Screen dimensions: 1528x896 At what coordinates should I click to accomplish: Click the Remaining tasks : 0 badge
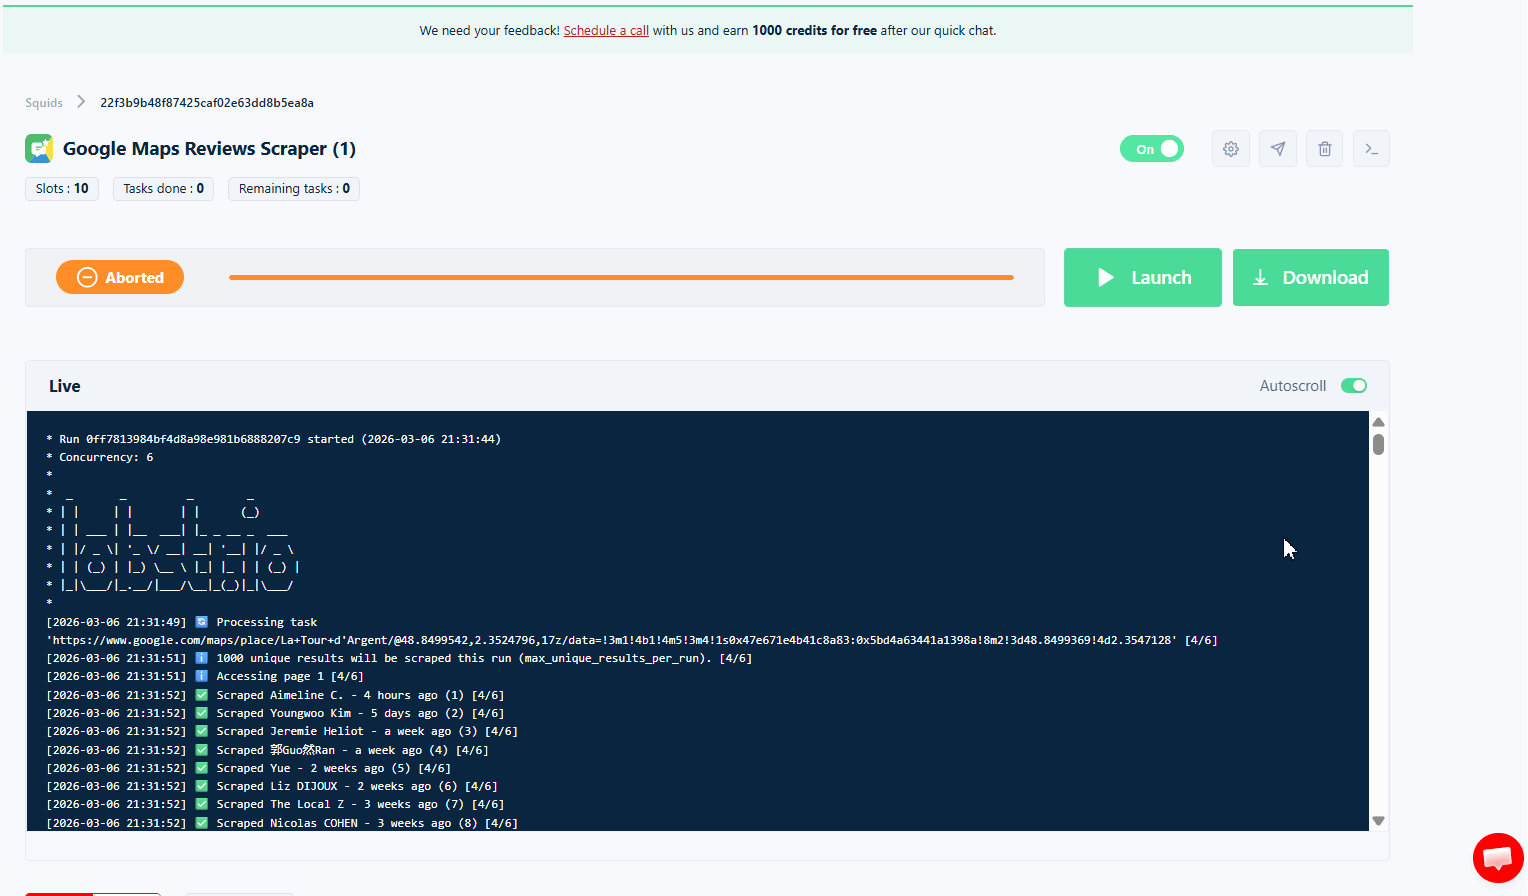tap(293, 188)
